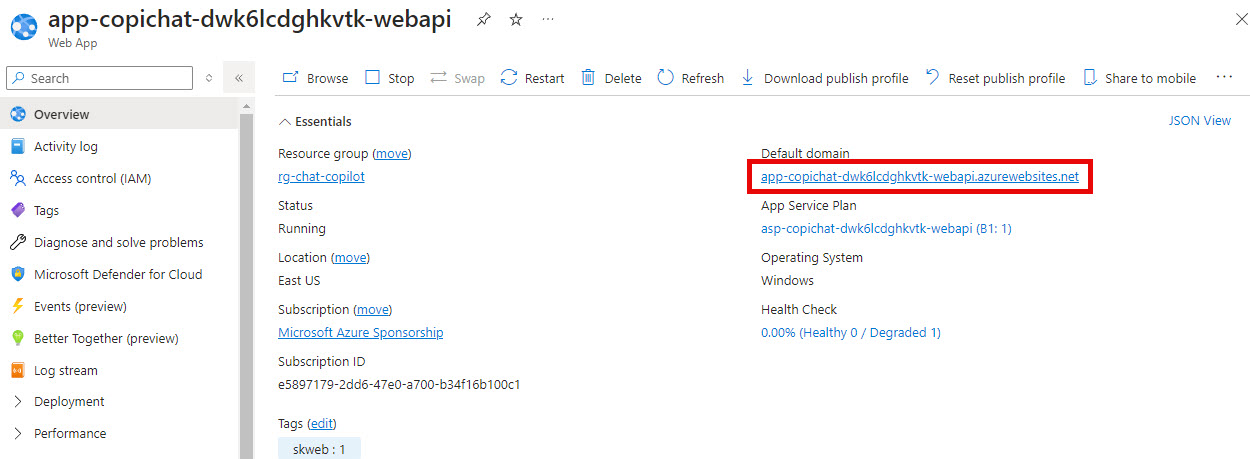Expand the Performance section
The height and width of the screenshot is (459, 1250).
(120, 433)
